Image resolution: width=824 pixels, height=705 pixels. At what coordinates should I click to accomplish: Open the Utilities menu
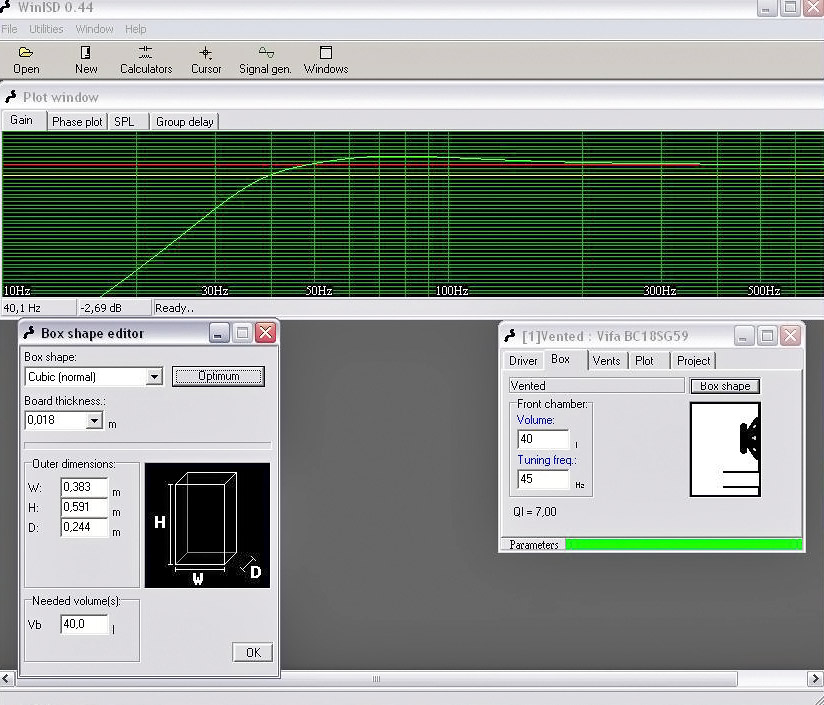46,29
